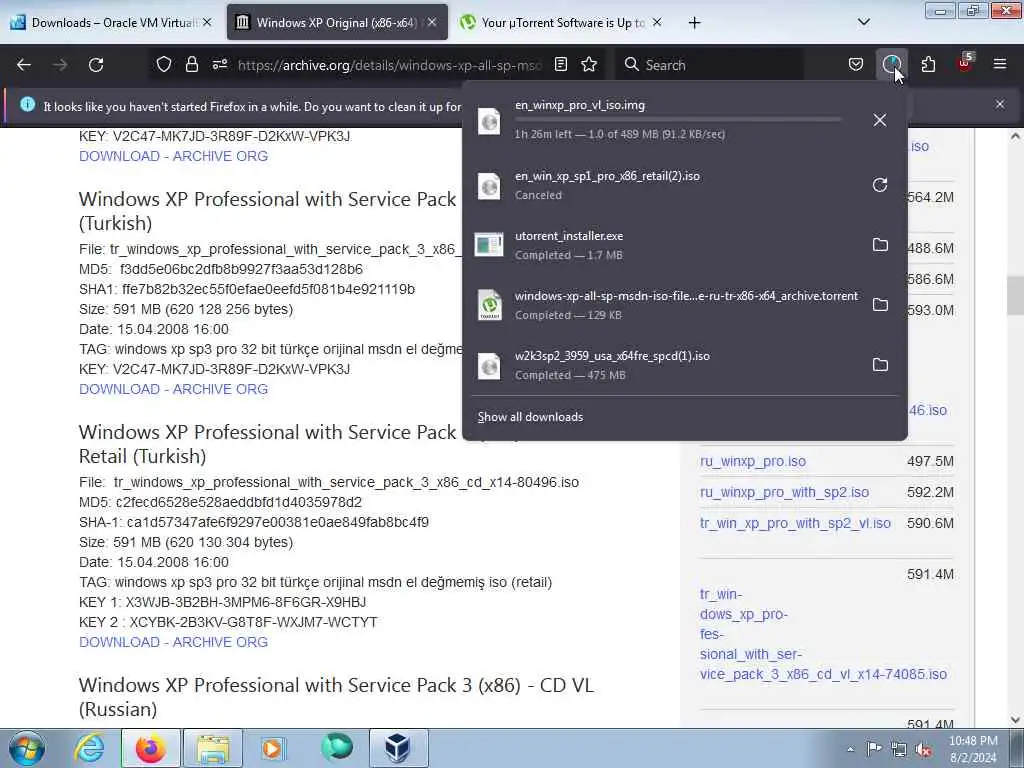Click the Firefox taskbar icon
Screen dimensions: 1024x768
click(150, 748)
